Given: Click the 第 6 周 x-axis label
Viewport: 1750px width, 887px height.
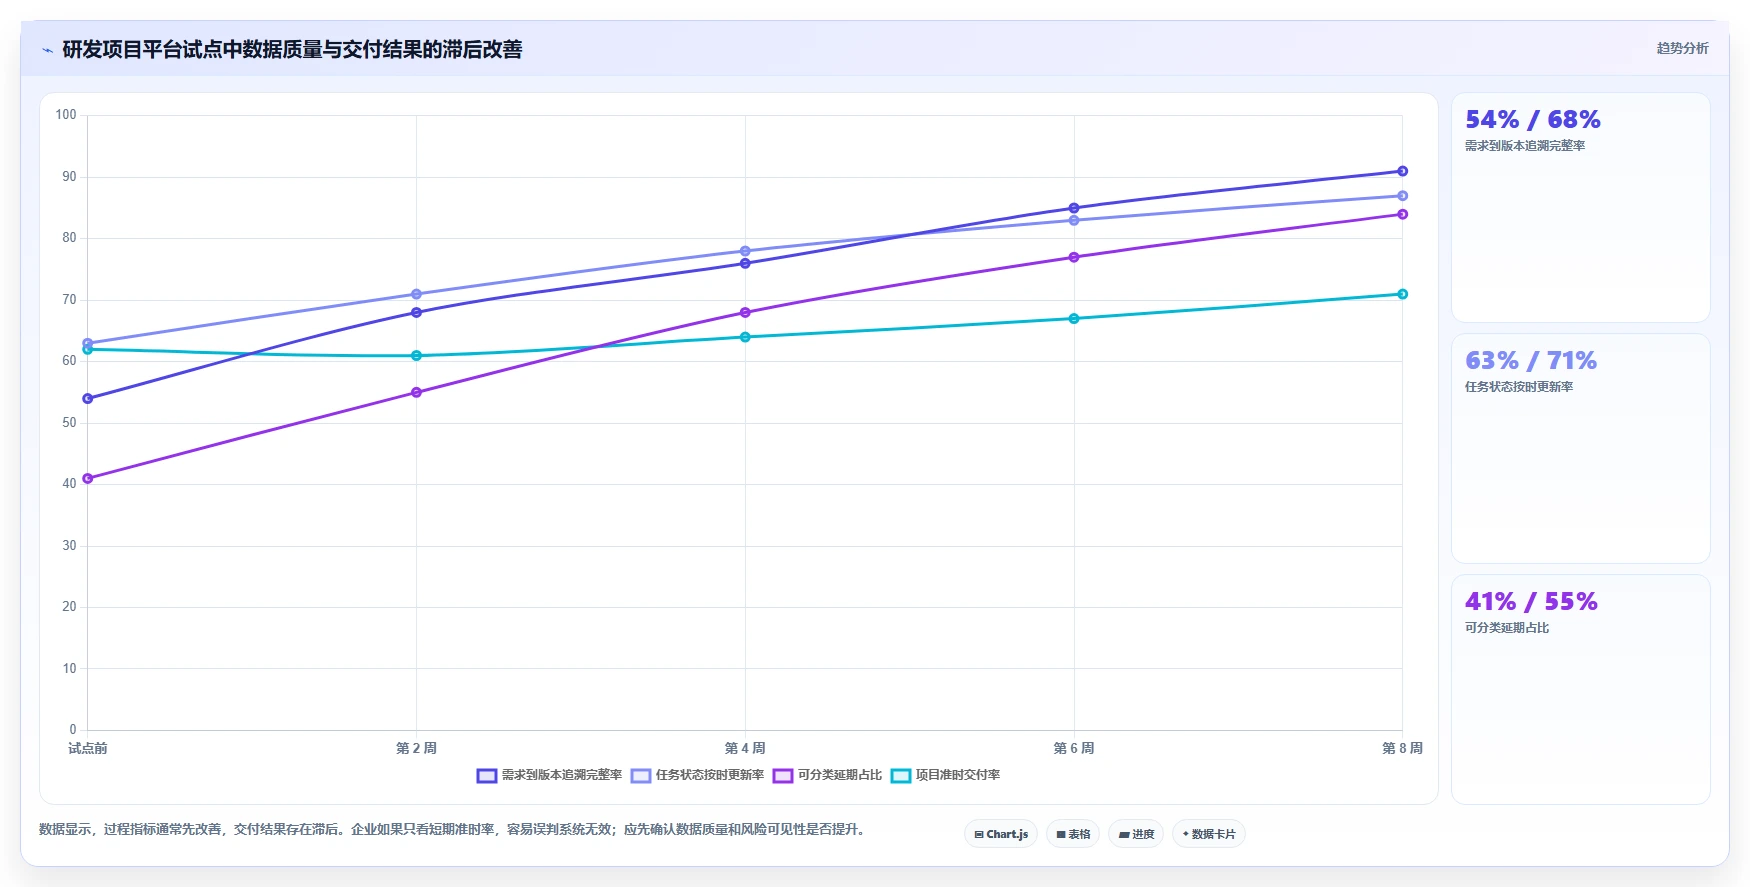Looking at the screenshot, I should pyautogui.click(x=1074, y=748).
